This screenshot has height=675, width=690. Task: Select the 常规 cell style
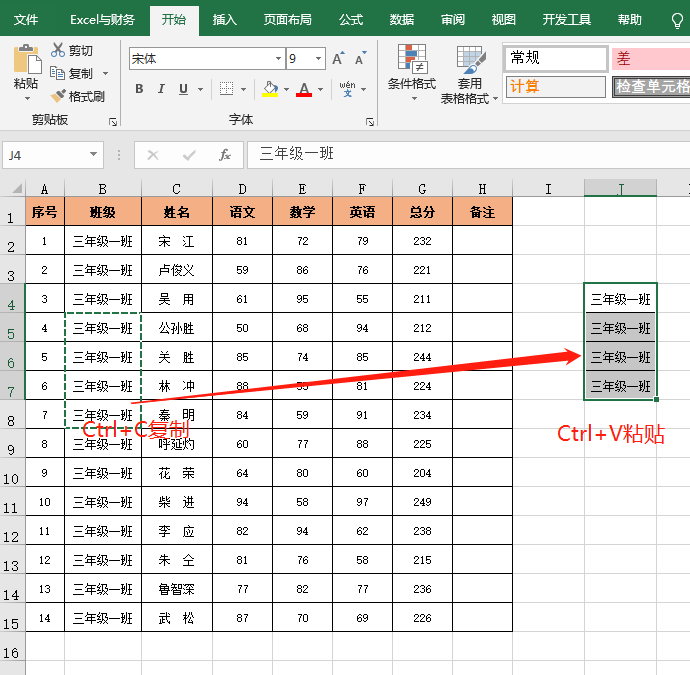tap(556, 58)
